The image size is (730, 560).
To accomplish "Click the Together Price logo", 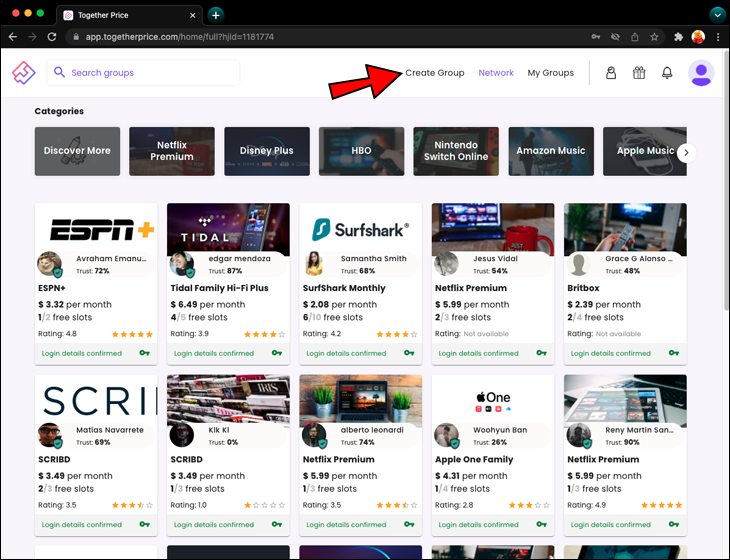I will pyautogui.click(x=23, y=73).
